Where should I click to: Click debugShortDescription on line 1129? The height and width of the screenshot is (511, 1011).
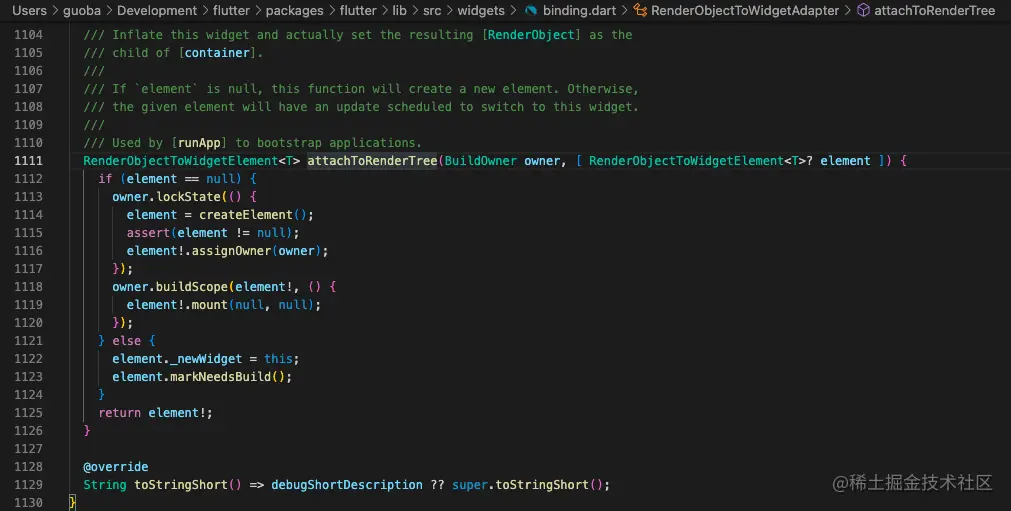click(347, 485)
